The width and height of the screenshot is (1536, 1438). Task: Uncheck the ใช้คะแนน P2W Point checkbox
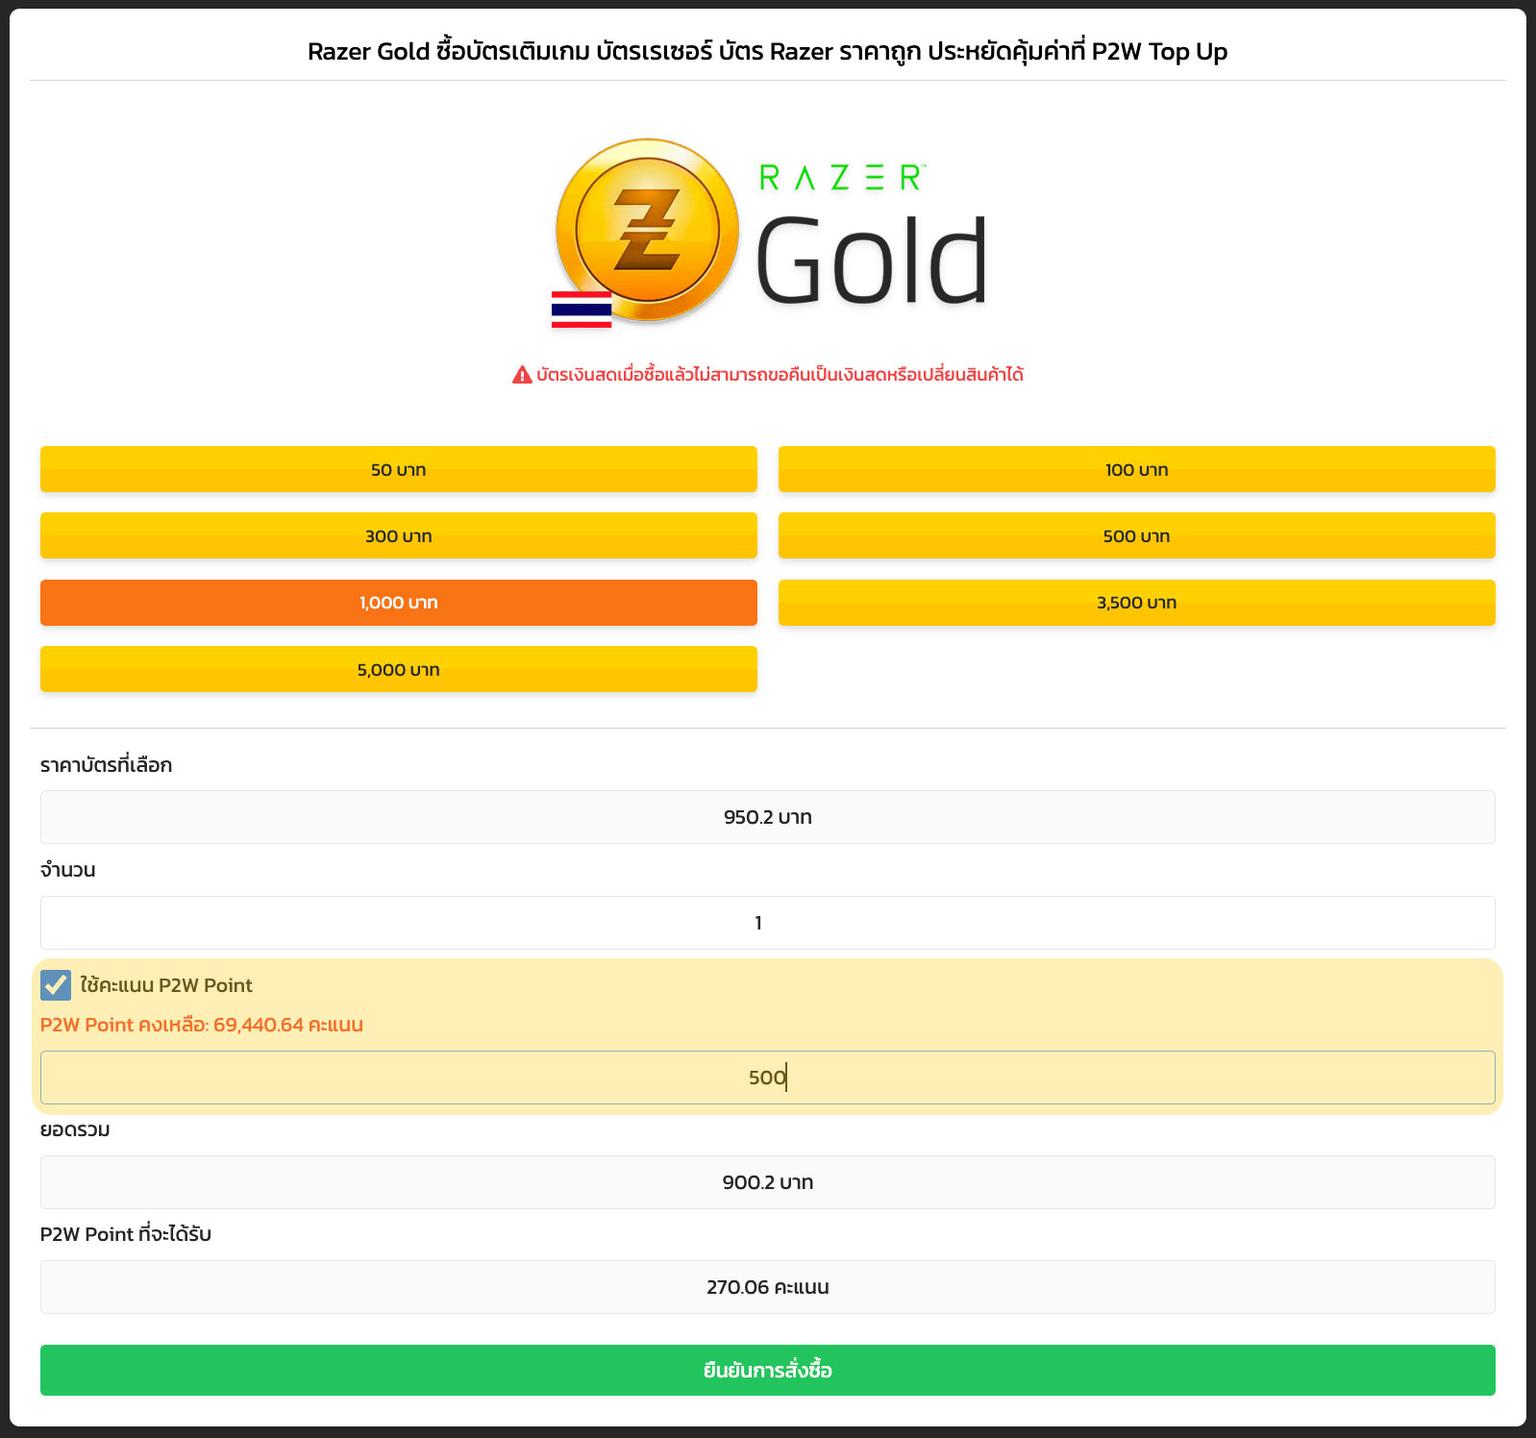[56, 985]
